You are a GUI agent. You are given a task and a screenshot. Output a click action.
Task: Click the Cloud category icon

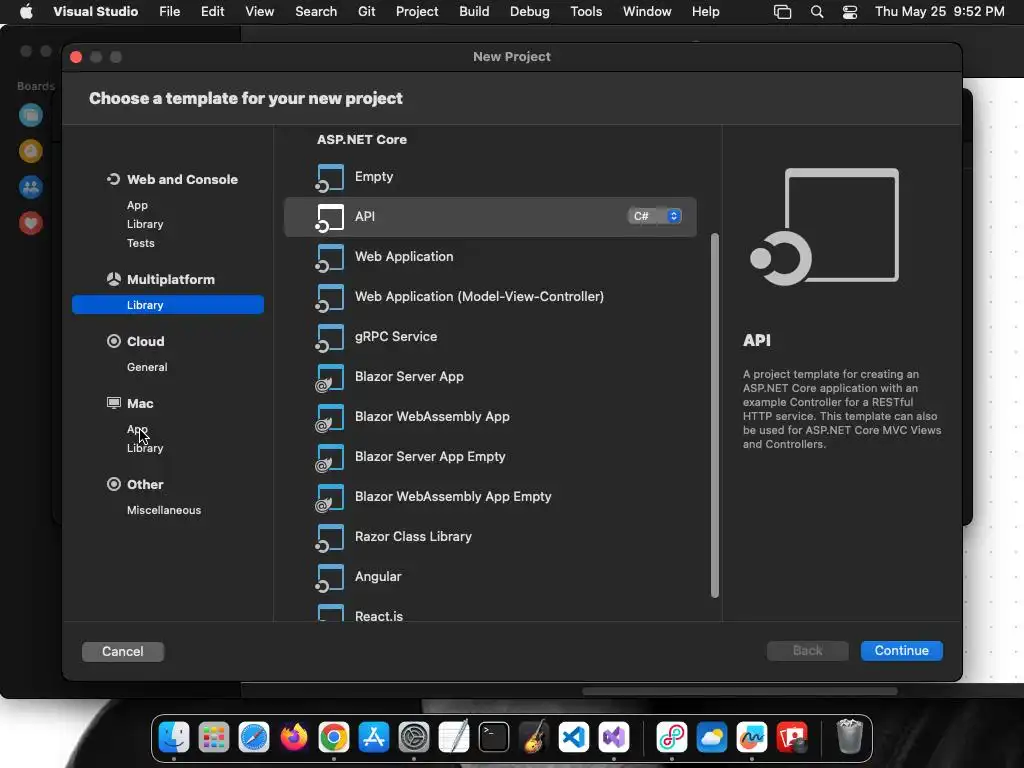(x=114, y=341)
